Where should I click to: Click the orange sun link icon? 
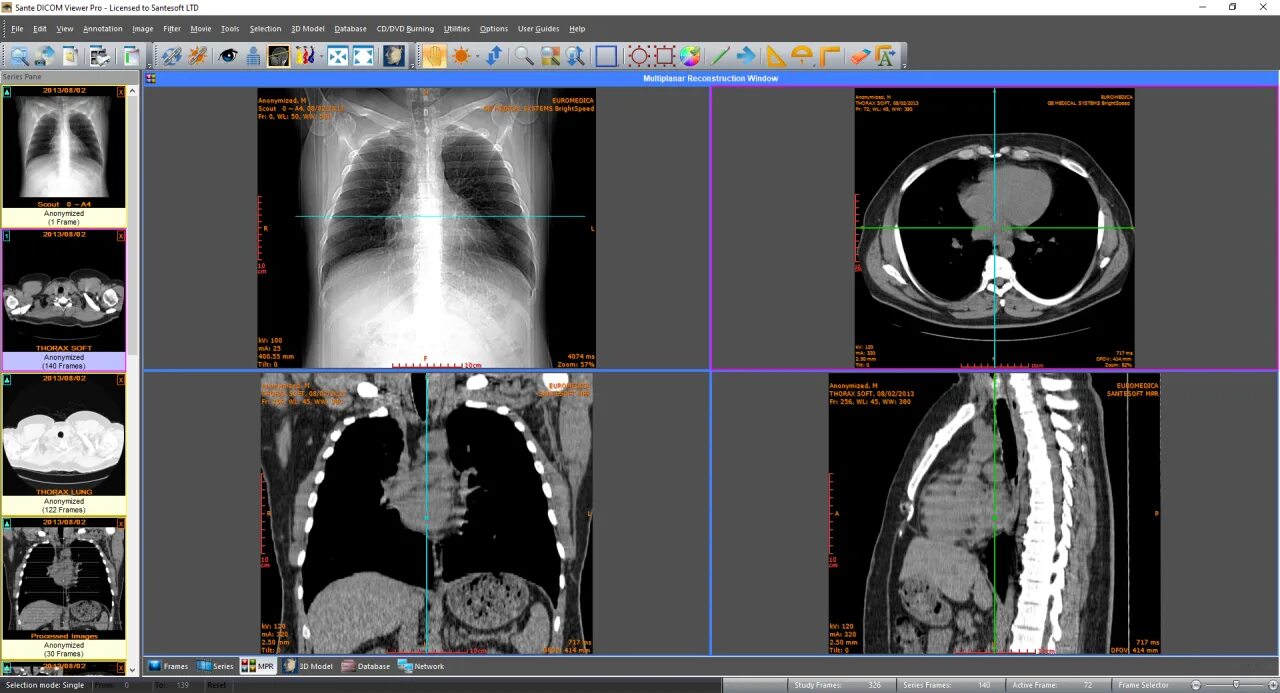click(x=198, y=56)
